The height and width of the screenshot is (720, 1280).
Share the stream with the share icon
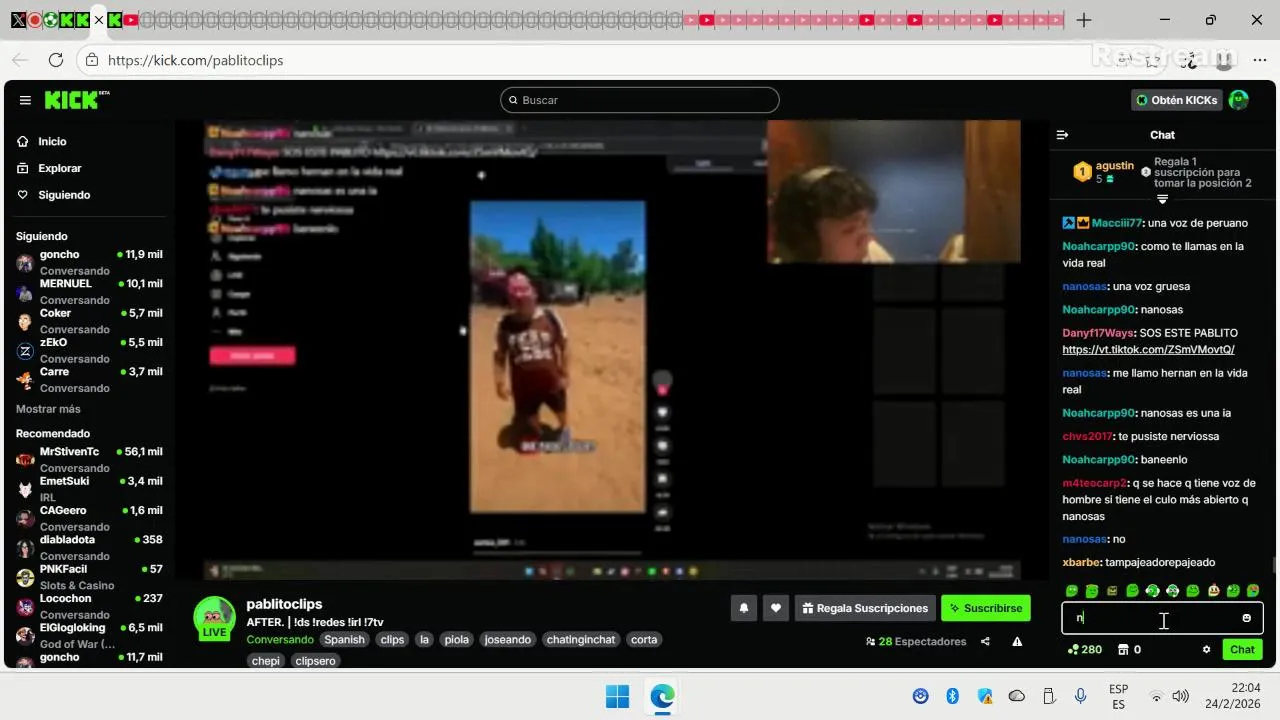point(985,642)
